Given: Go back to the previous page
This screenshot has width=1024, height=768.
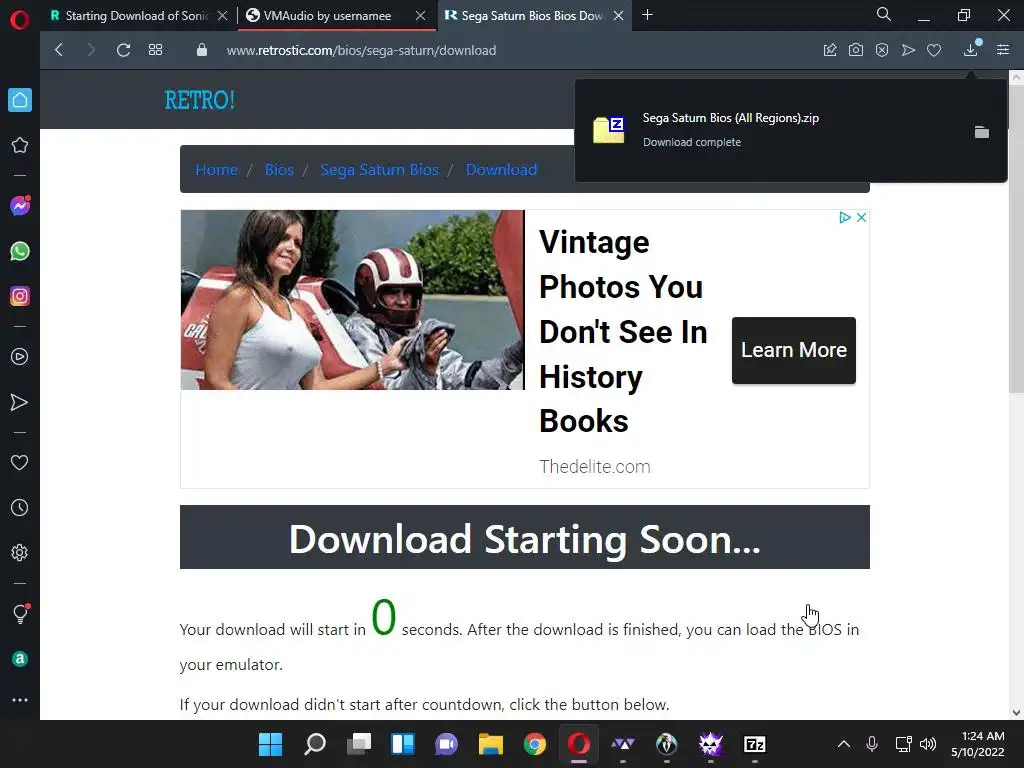Looking at the screenshot, I should pos(59,50).
